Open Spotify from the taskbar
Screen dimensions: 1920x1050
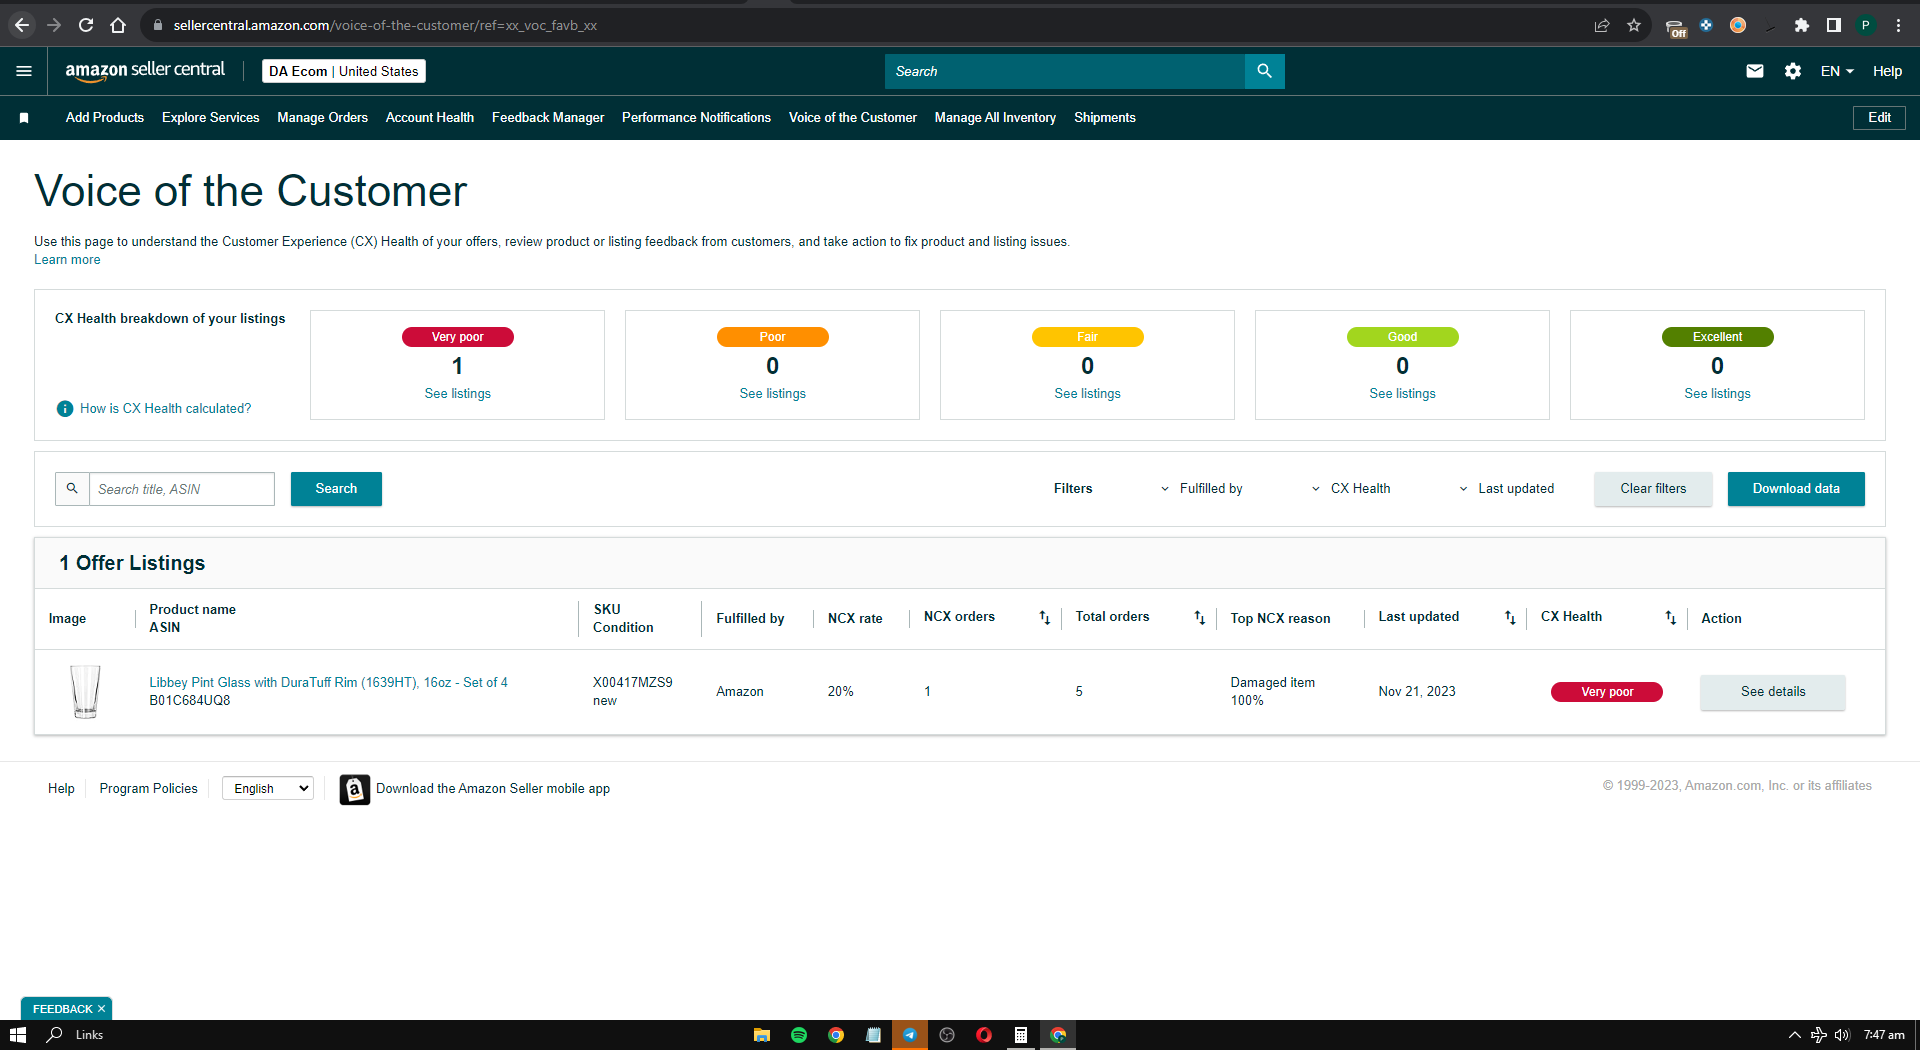(x=799, y=1035)
